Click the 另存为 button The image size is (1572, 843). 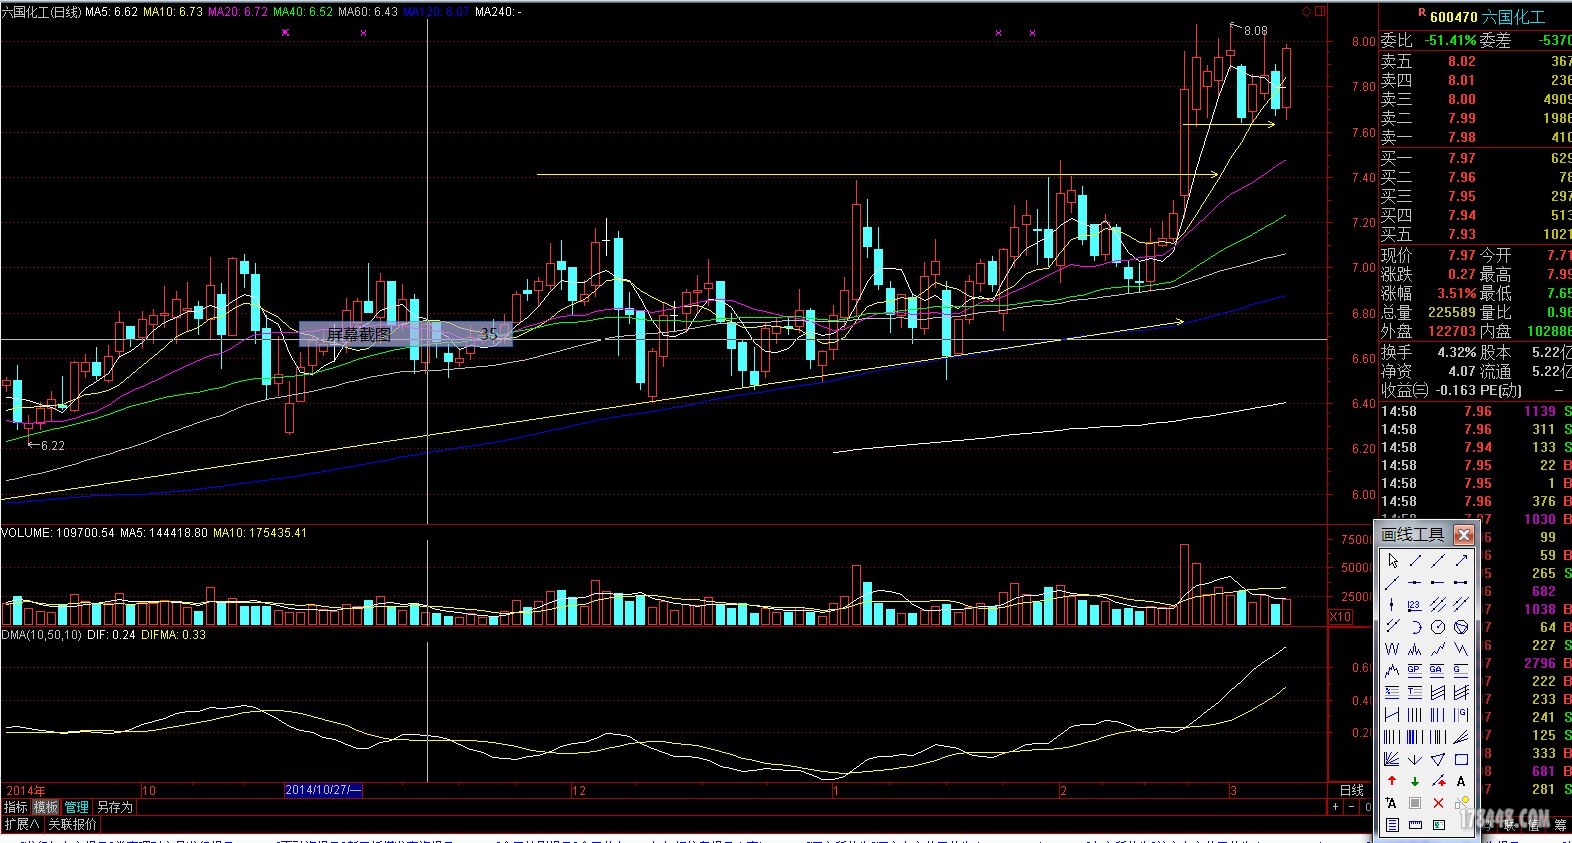(115, 807)
